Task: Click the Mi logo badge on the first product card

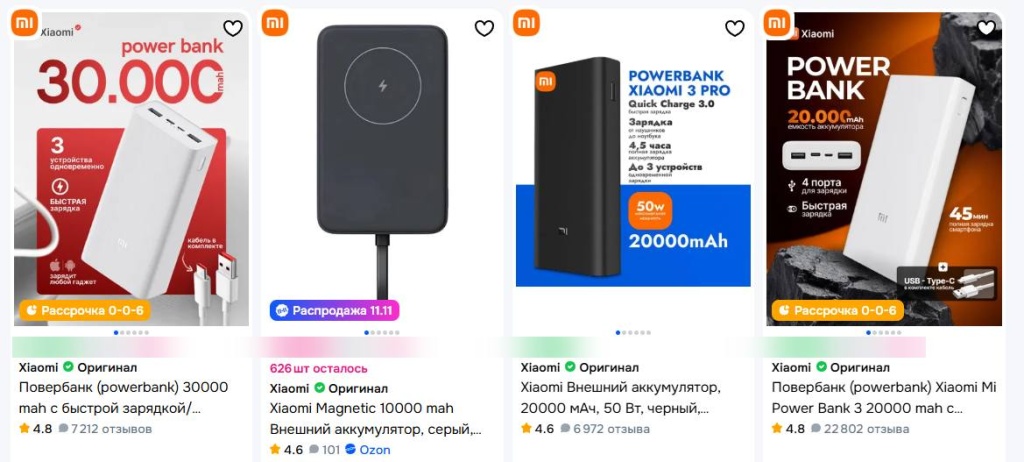Action: click(24, 23)
